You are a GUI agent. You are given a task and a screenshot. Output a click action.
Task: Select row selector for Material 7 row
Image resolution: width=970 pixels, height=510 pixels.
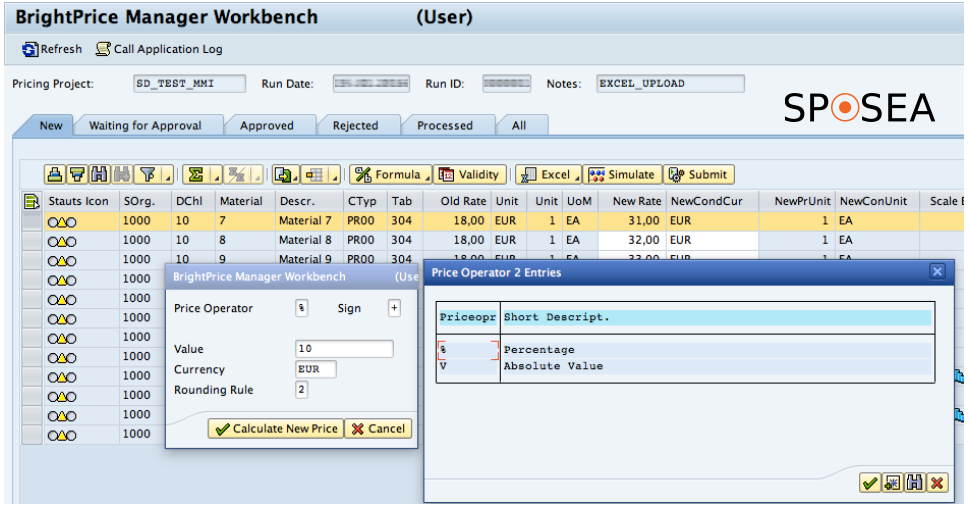point(32,222)
